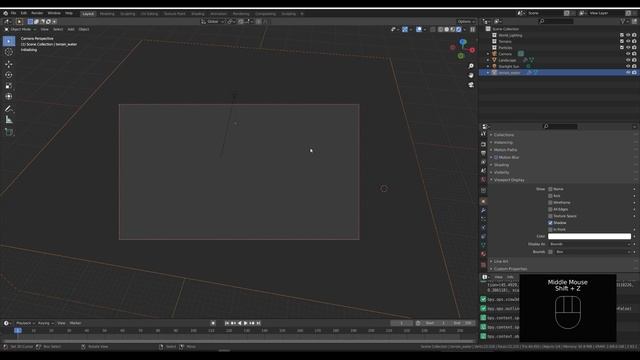Enable the Wireframe checkbox
The width and height of the screenshot is (640, 360).
point(550,202)
